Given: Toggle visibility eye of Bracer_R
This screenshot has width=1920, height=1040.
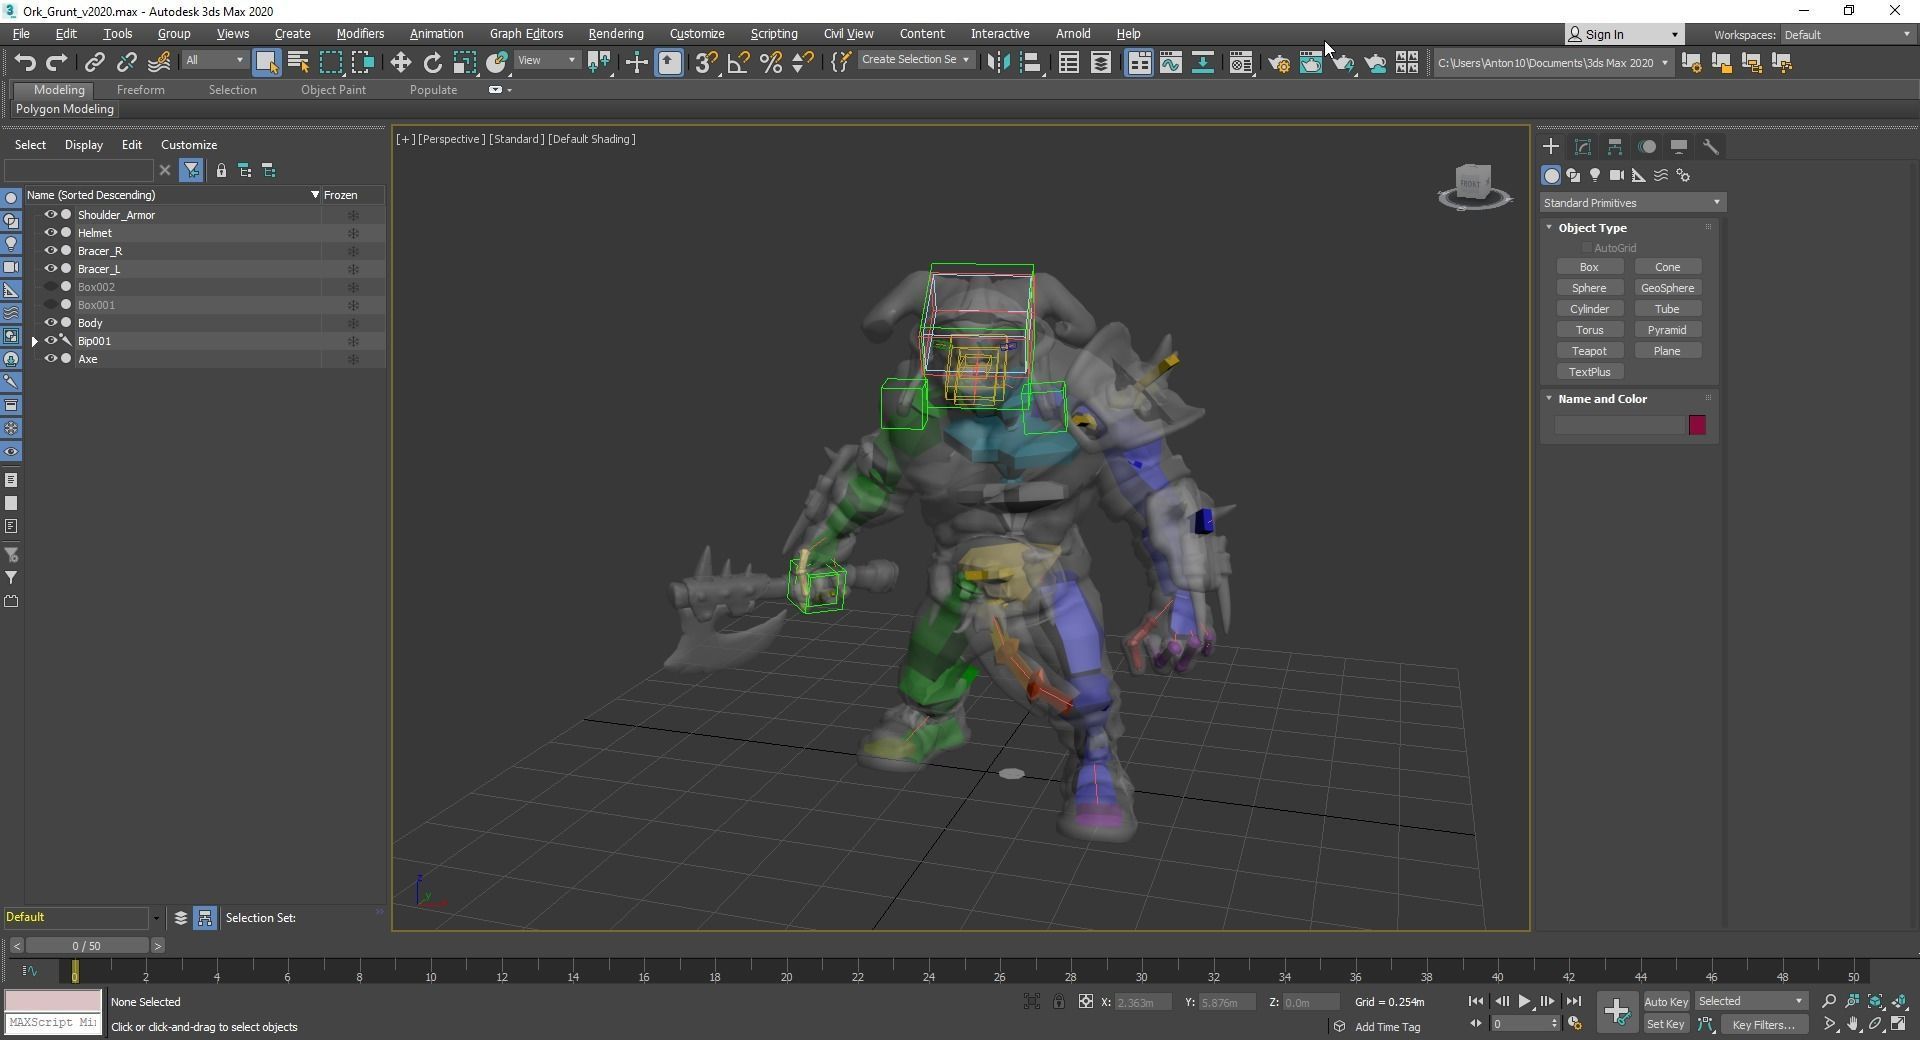Looking at the screenshot, I should point(50,251).
